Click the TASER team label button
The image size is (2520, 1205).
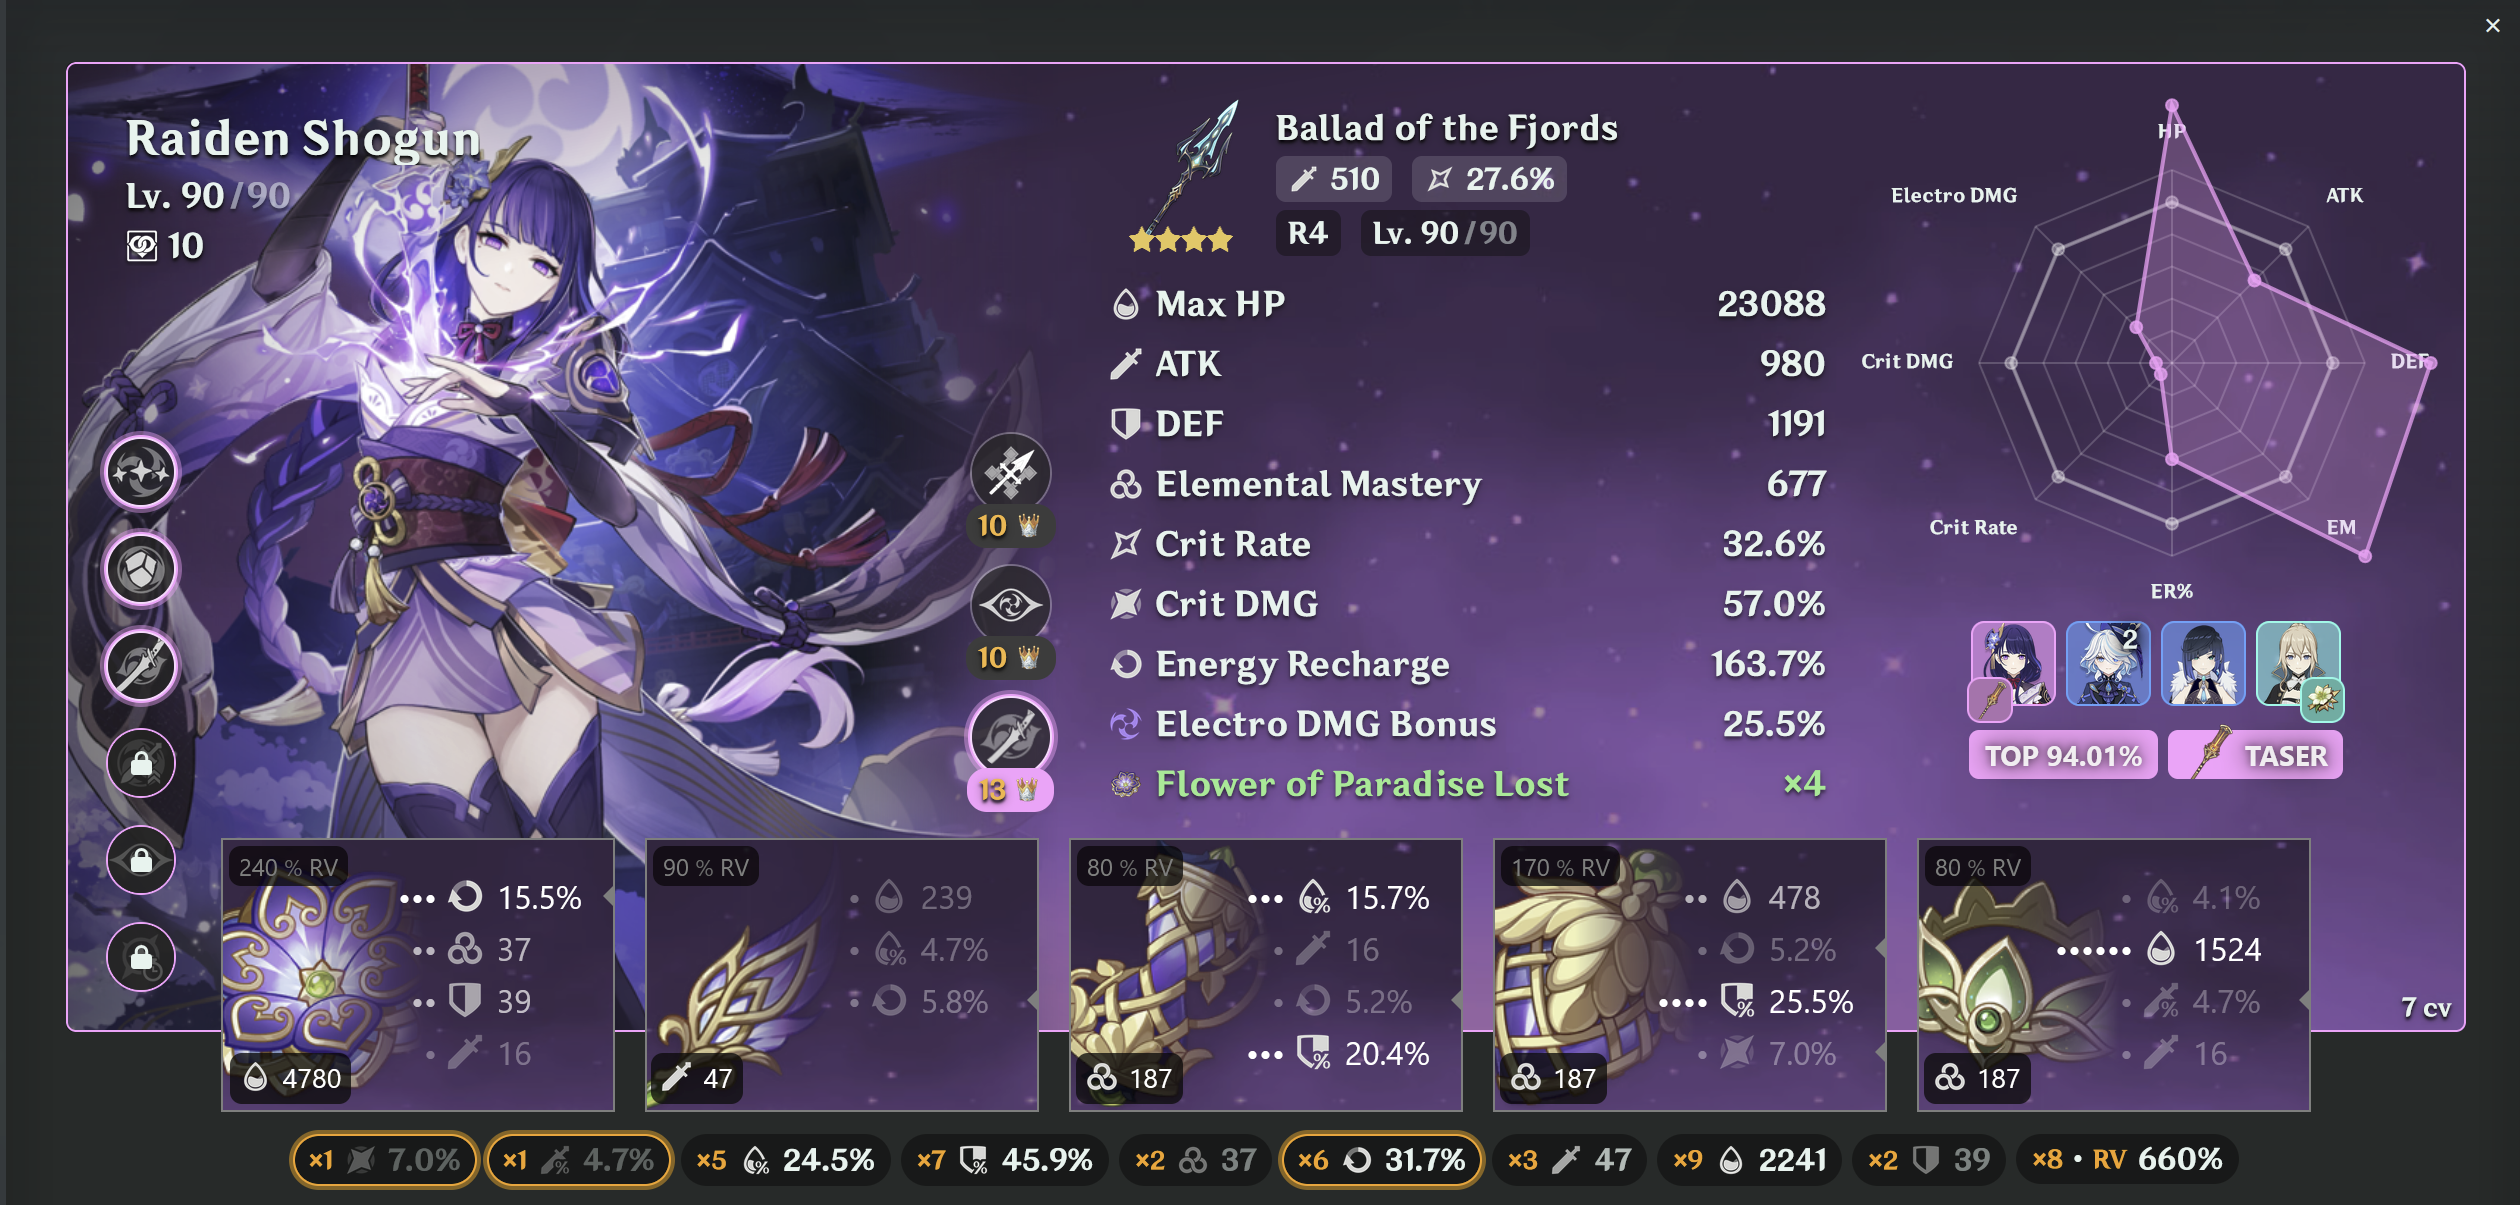2255,755
